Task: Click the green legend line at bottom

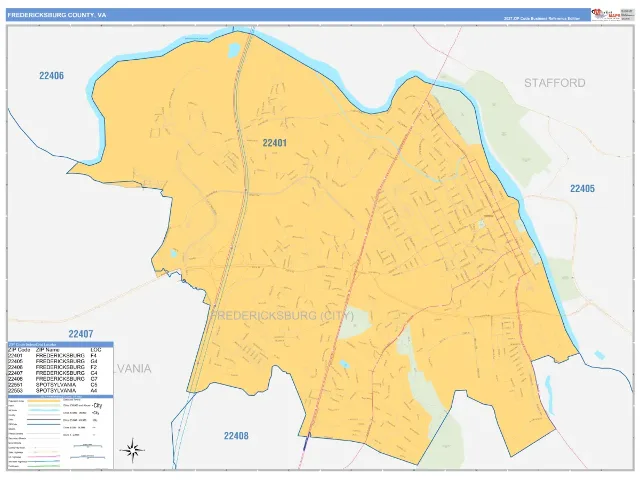Action: tap(44, 466)
